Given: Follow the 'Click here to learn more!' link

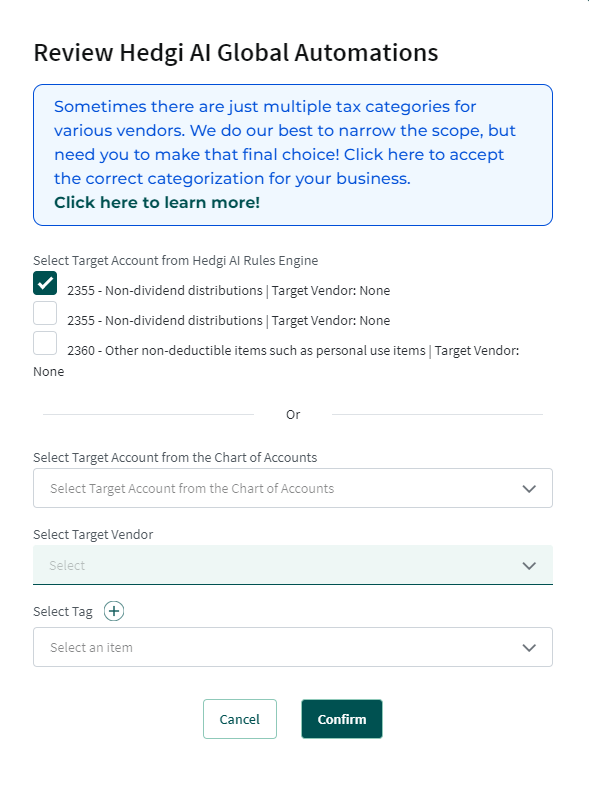Looking at the screenshot, I should click(x=157, y=203).
